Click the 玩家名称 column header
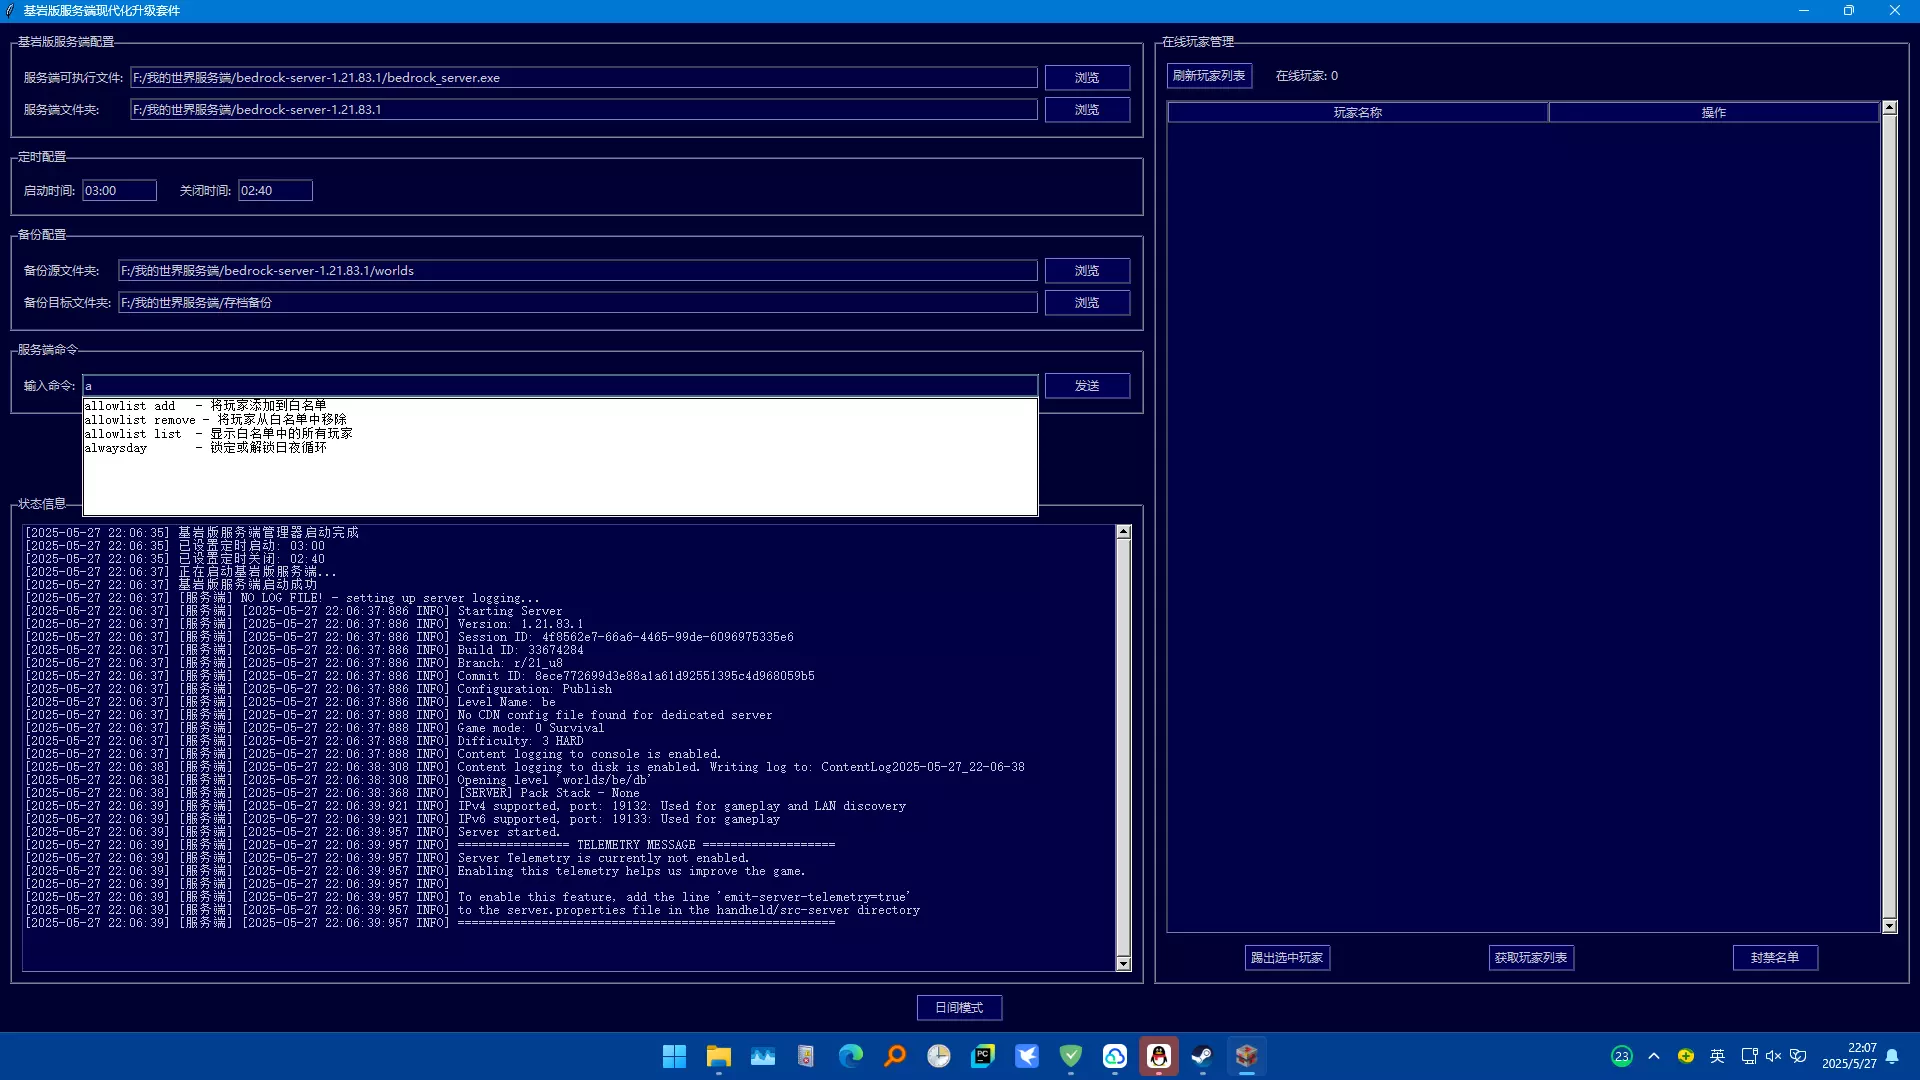 click(x=1358, y=113)
